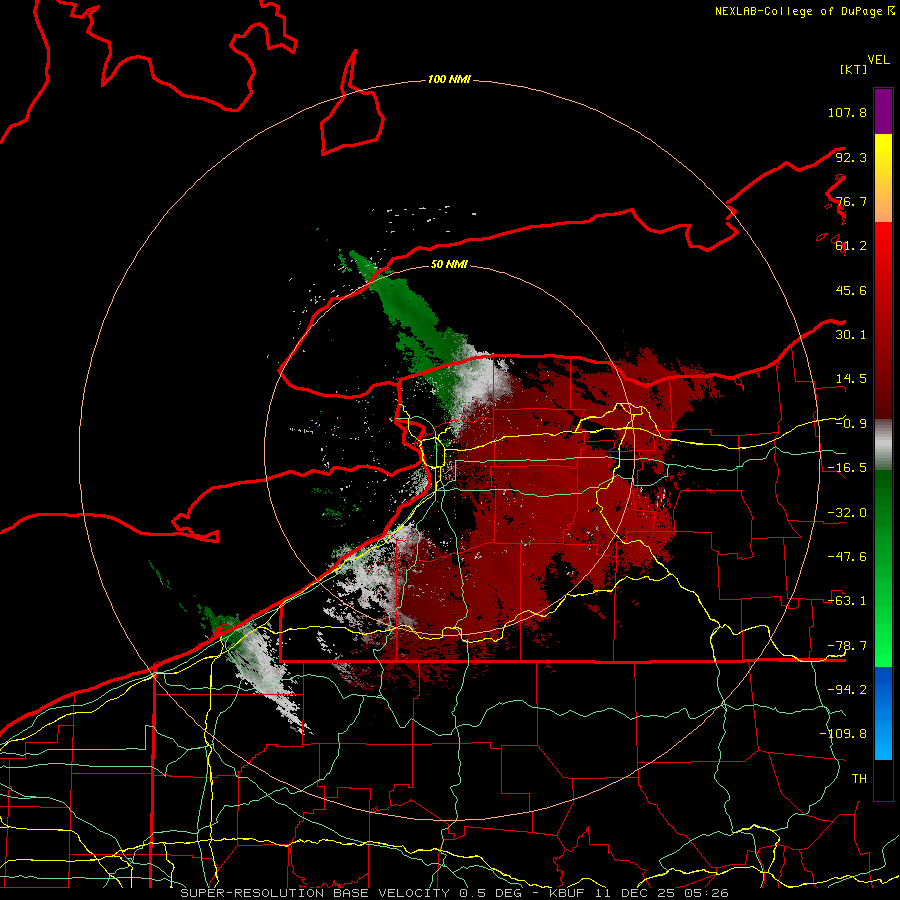This screenshot has width=900, height=900.
Task: Click the -0.9 velocity scale value
Action: pyautogui.click(x=851, y=424)
